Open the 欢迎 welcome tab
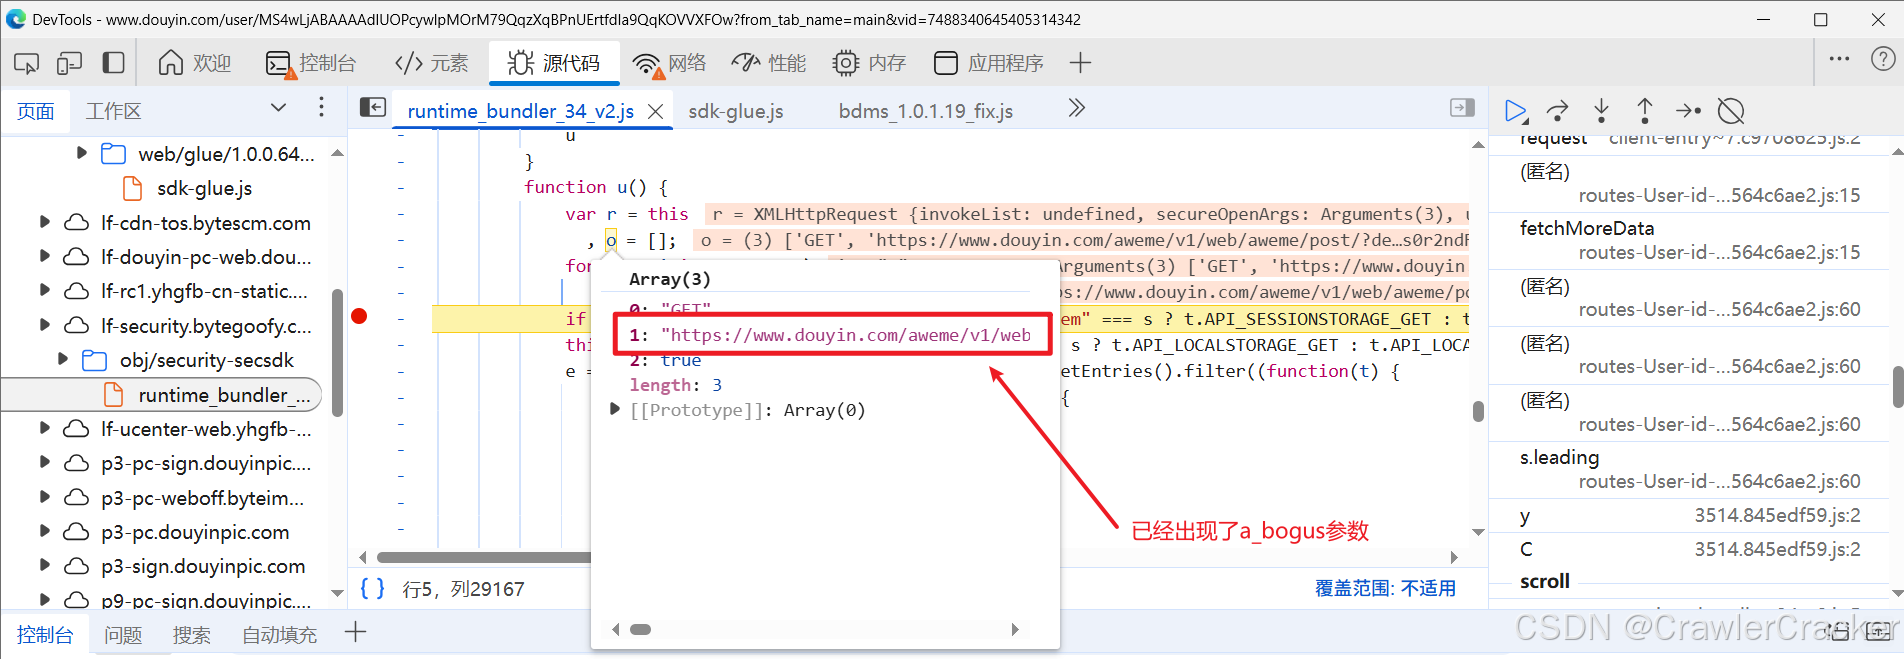This screenshot has height=659, width=1904. pyautogui.click(x=195, y=63)
